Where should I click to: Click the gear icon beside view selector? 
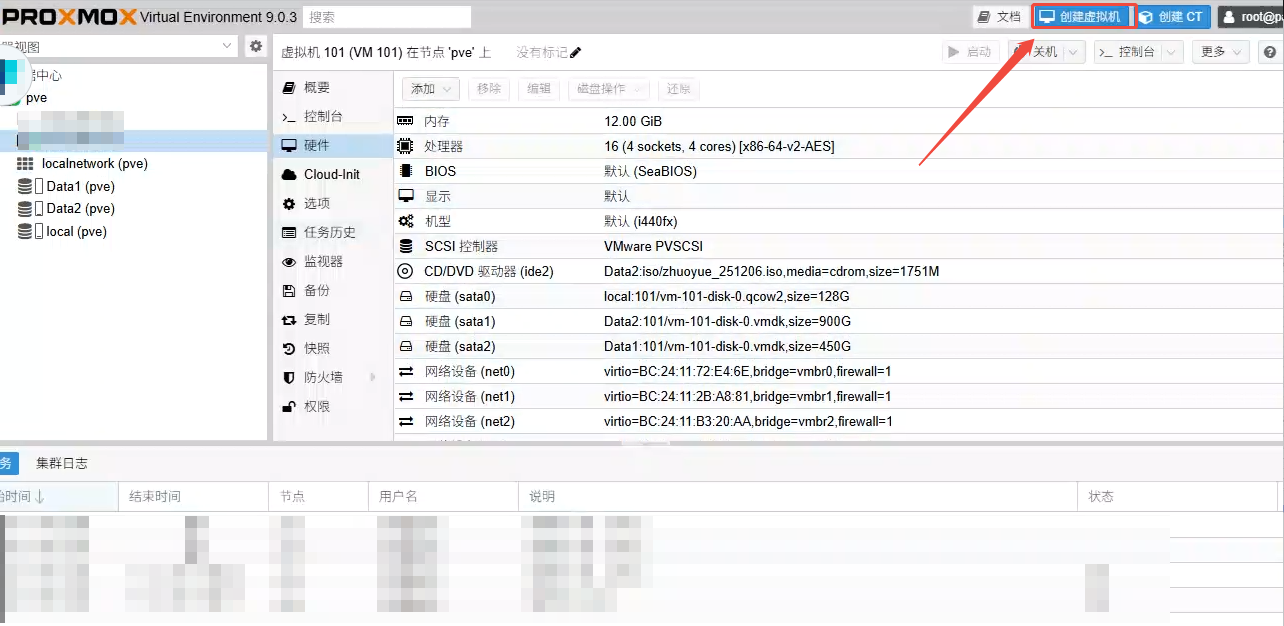pyautogui.click(x=256, y=46)
